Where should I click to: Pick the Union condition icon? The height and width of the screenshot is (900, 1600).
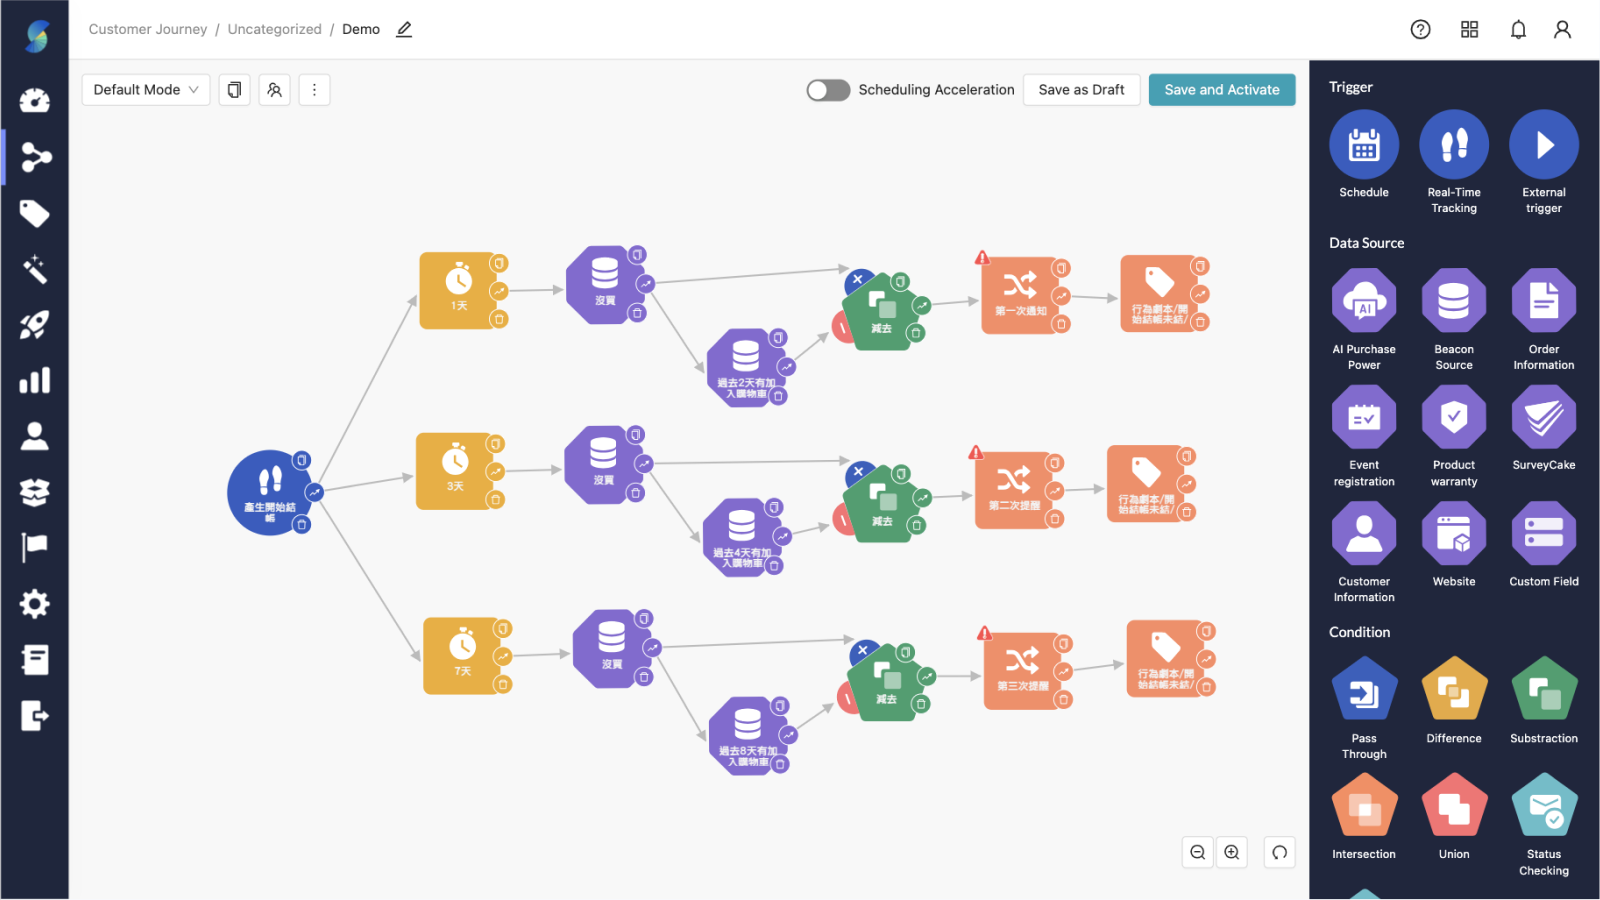coord(1453,806)
